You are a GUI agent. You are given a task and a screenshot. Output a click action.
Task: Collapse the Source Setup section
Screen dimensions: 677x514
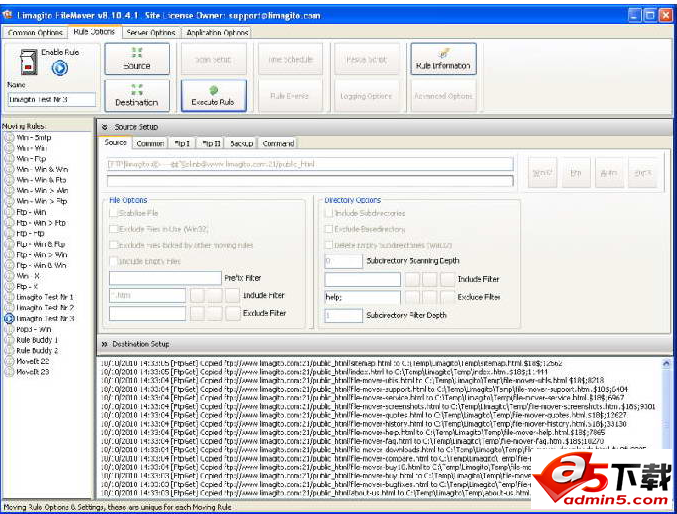point(105,127)
